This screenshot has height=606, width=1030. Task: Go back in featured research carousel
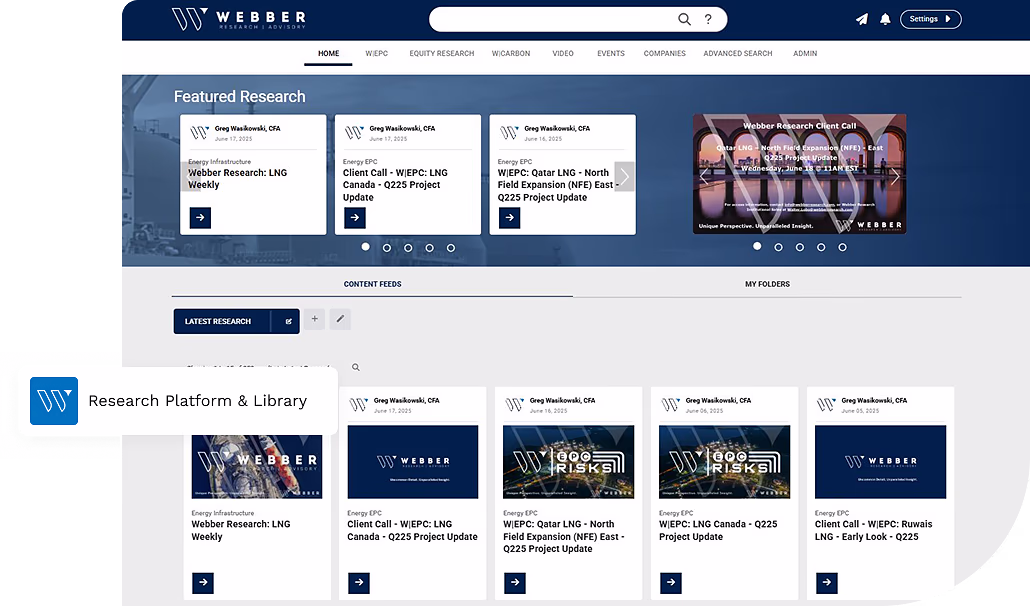point(190,176)
